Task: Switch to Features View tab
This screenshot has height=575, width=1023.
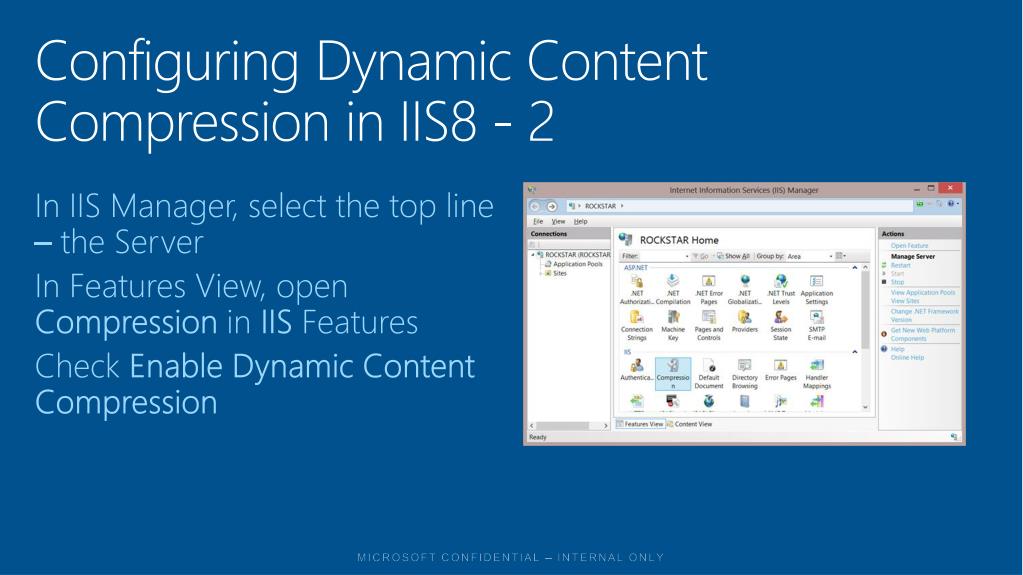Action: click(640, 424)
